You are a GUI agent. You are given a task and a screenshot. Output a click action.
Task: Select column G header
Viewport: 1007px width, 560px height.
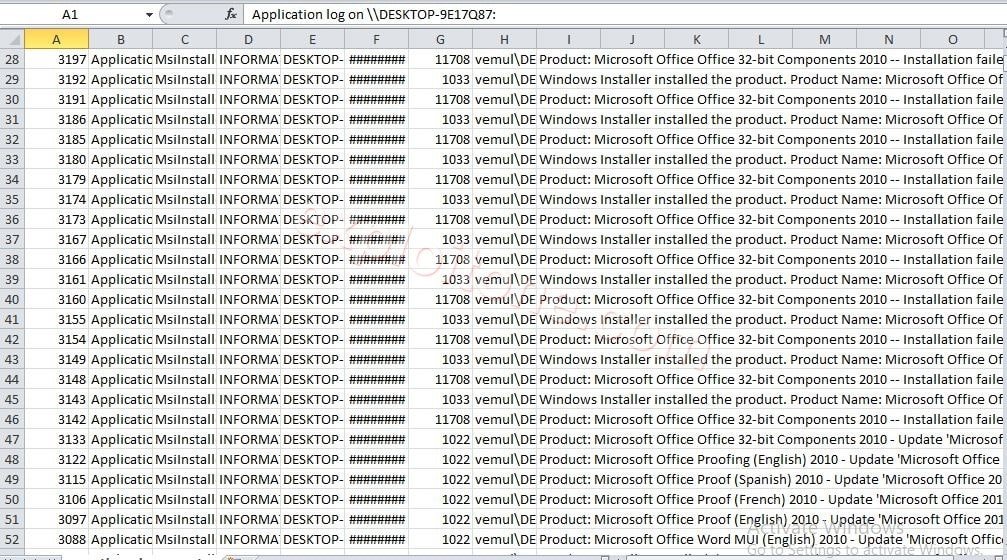(x=440, y=40)
